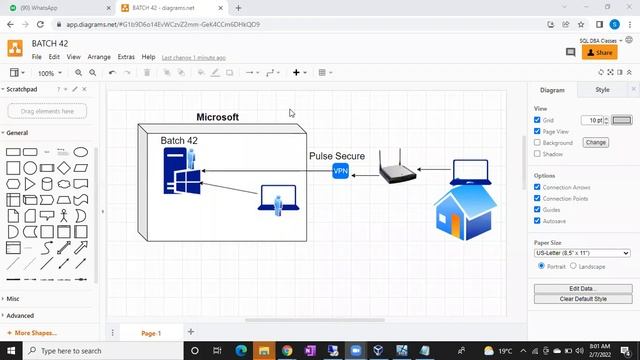Open the File menu
This screenshot has width=640, height=360.
click(37, 57)
